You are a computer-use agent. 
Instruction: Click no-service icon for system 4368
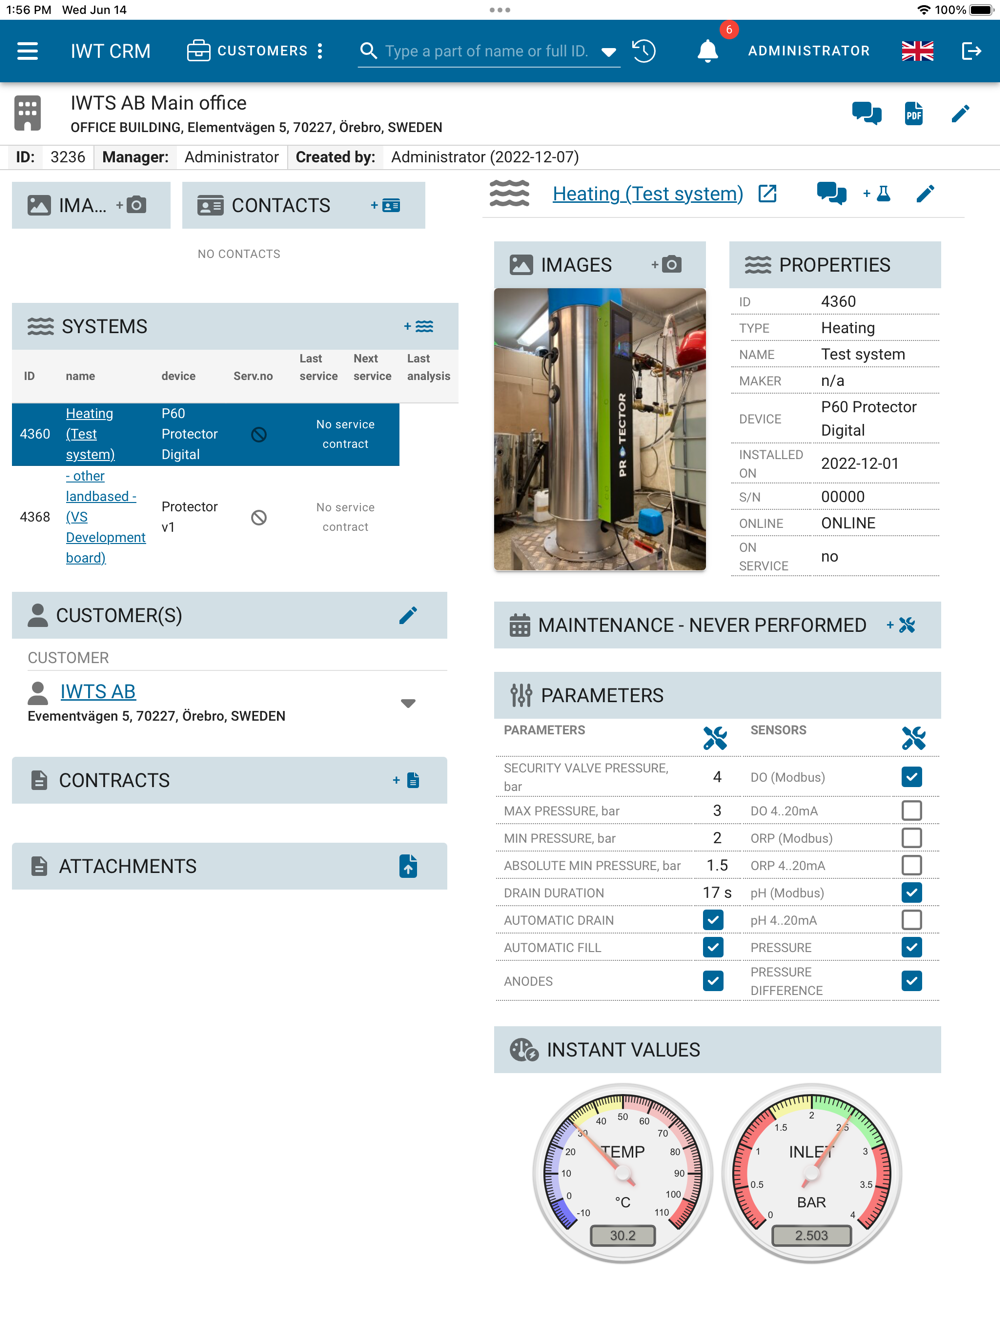point(259,517)
